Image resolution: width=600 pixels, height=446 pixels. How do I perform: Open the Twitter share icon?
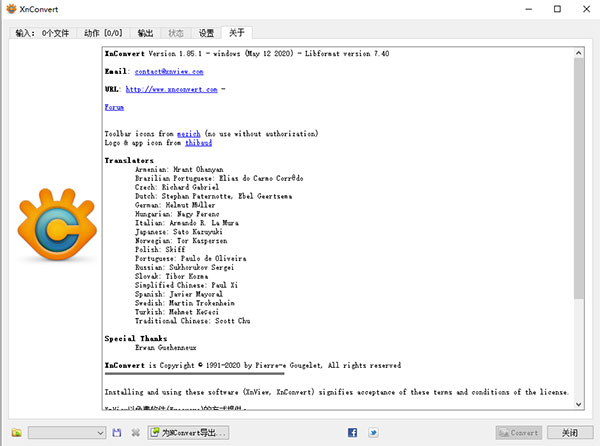[x=373, y=433]
